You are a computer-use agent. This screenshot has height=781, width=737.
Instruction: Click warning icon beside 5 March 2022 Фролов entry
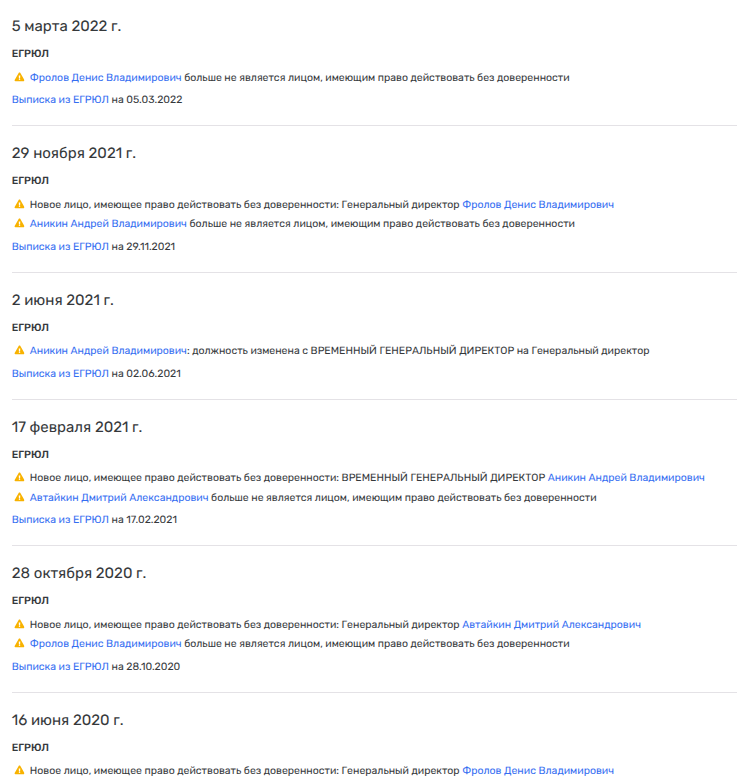click(x=19, y=78)
